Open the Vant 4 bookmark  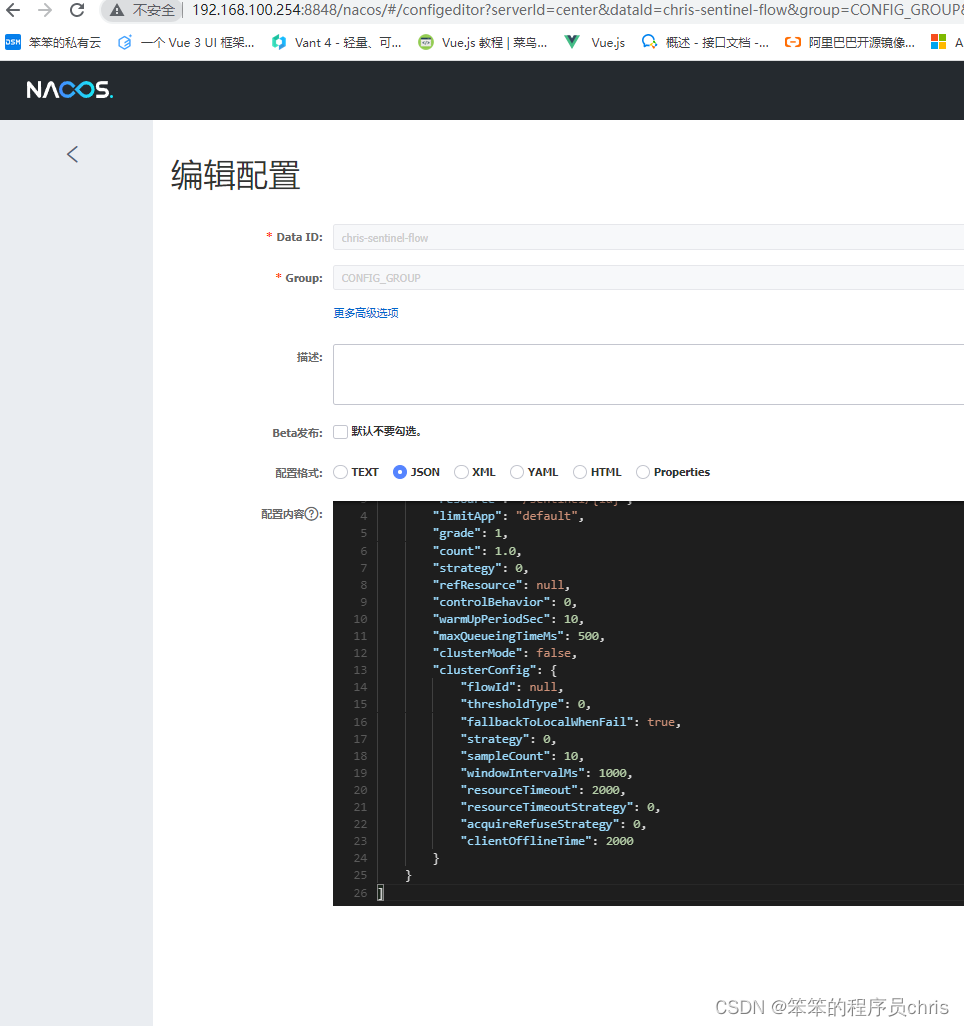pyautogui.click(x=337, y=43)
